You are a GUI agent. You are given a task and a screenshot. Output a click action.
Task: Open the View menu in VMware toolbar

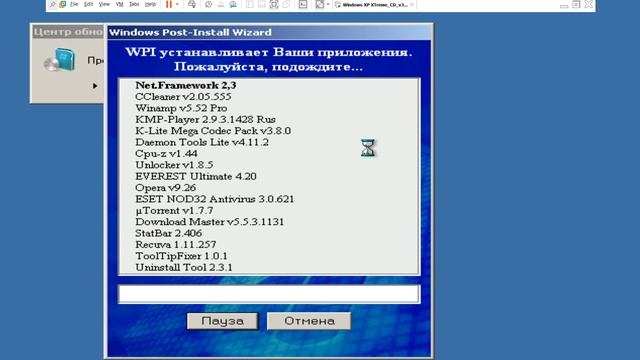click(104, 4)
